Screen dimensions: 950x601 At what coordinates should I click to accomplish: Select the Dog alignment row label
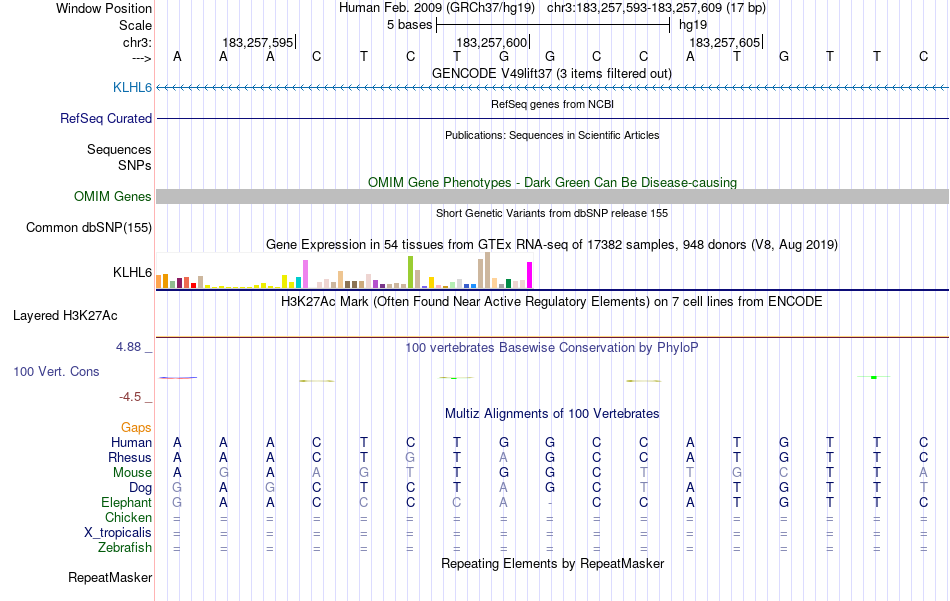pyautogui.click(x=140, y=488)
